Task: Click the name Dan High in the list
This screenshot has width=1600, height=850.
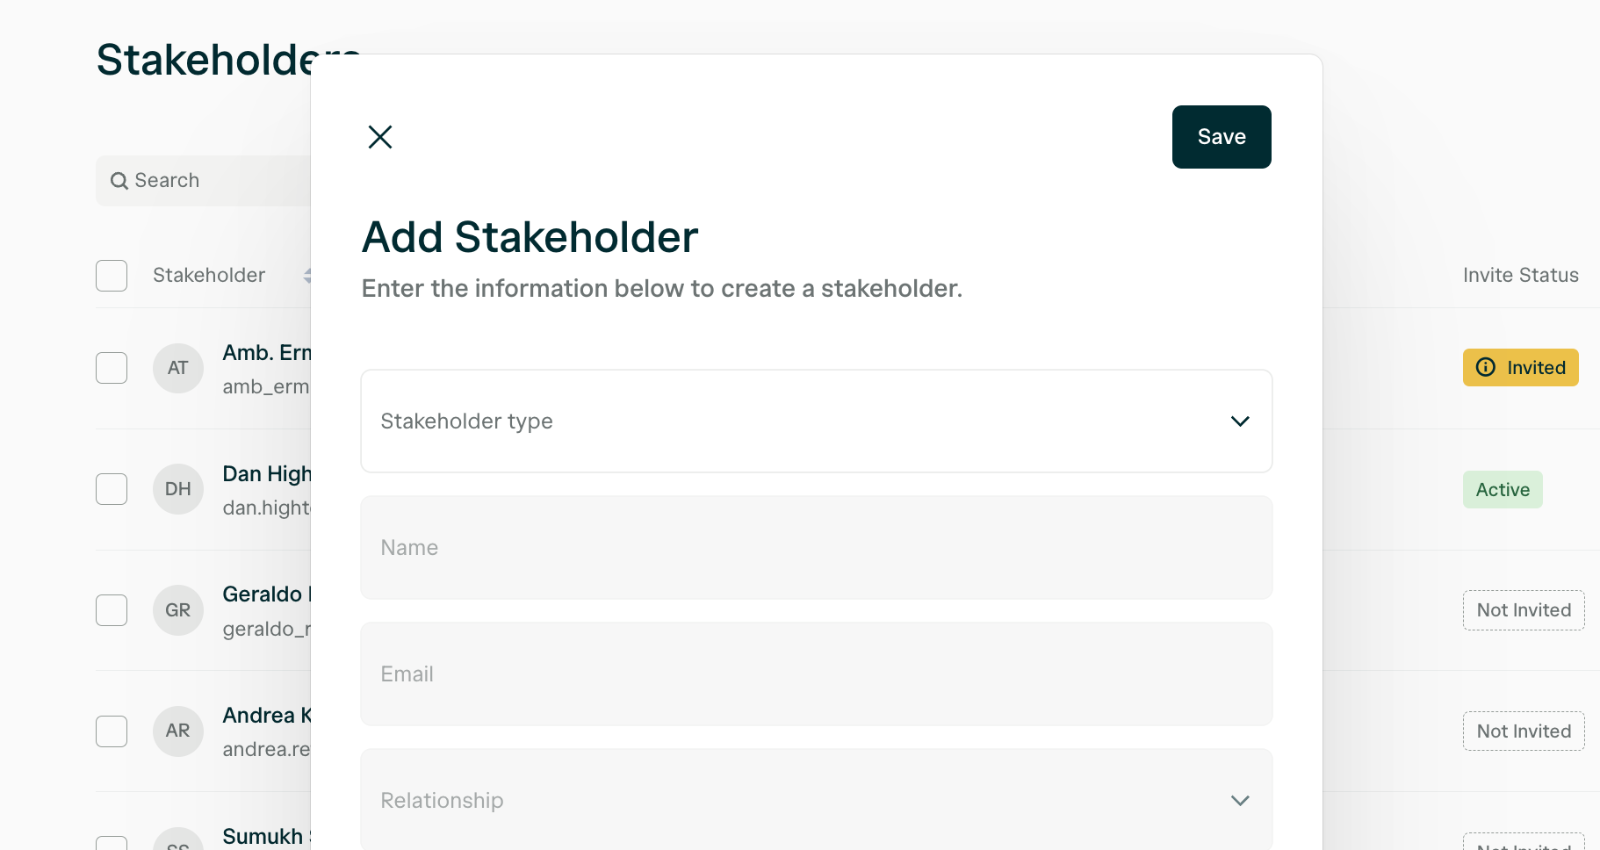Action: (267, 474)
